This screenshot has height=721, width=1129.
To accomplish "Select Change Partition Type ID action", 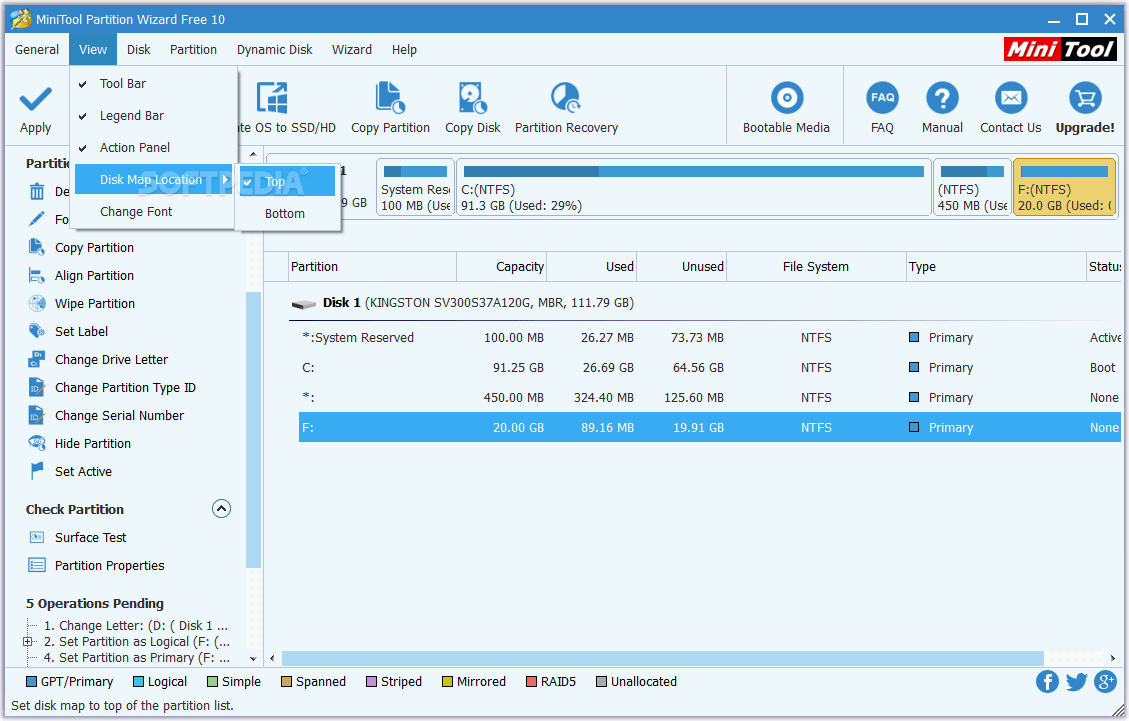I will tap(125, 388).
